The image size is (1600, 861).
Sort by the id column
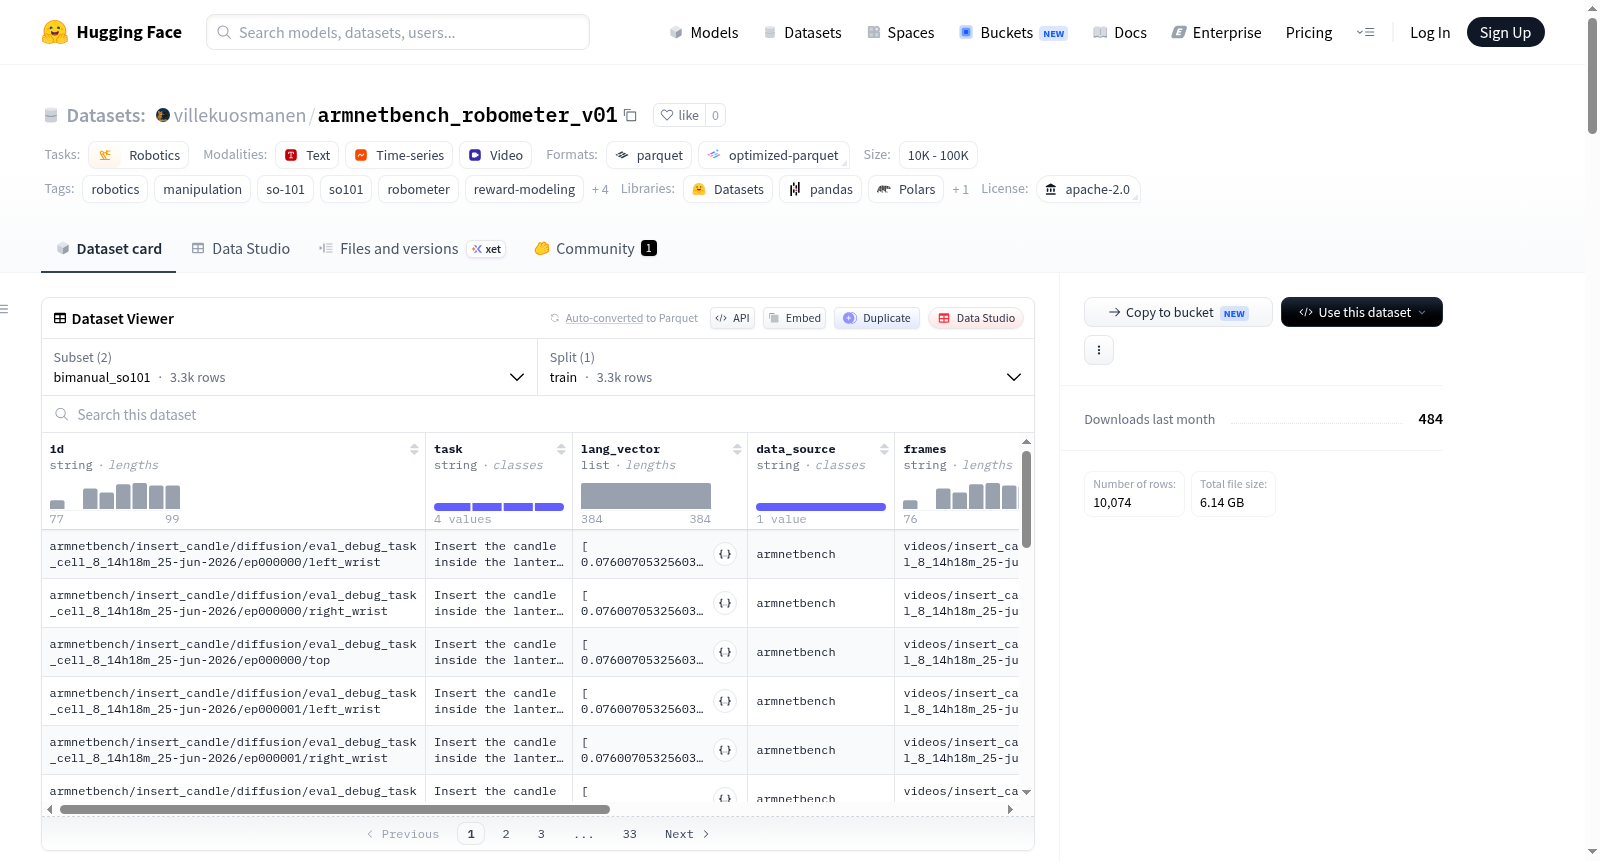tap(414, 449)
